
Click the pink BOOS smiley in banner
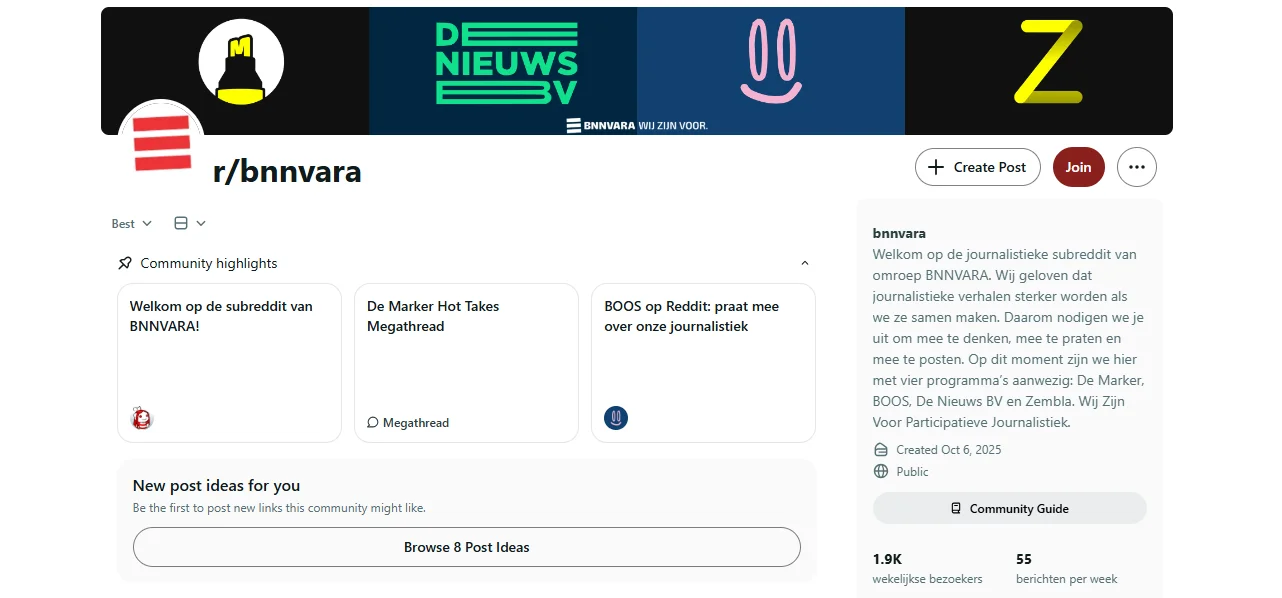pyautogui.click(x=771, y=62)
